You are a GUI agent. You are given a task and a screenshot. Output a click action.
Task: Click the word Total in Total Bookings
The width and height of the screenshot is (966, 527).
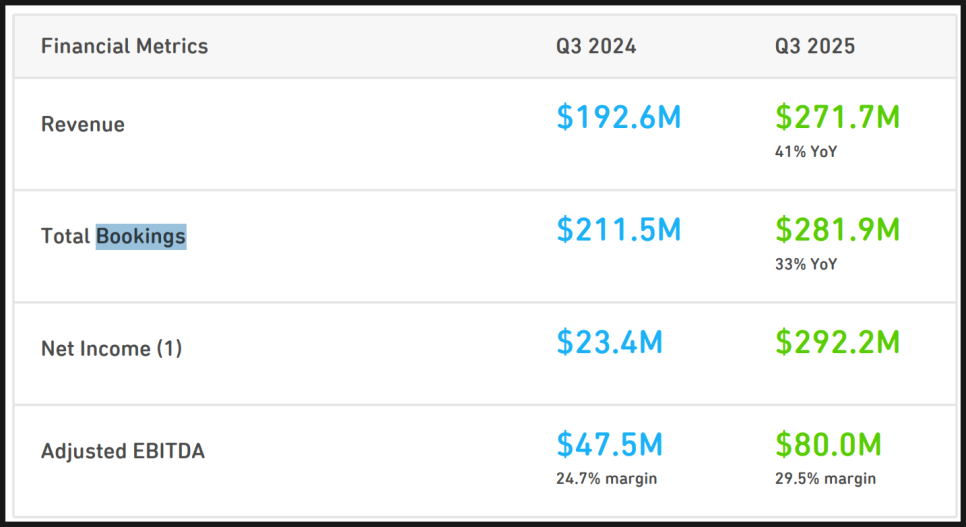66,237
